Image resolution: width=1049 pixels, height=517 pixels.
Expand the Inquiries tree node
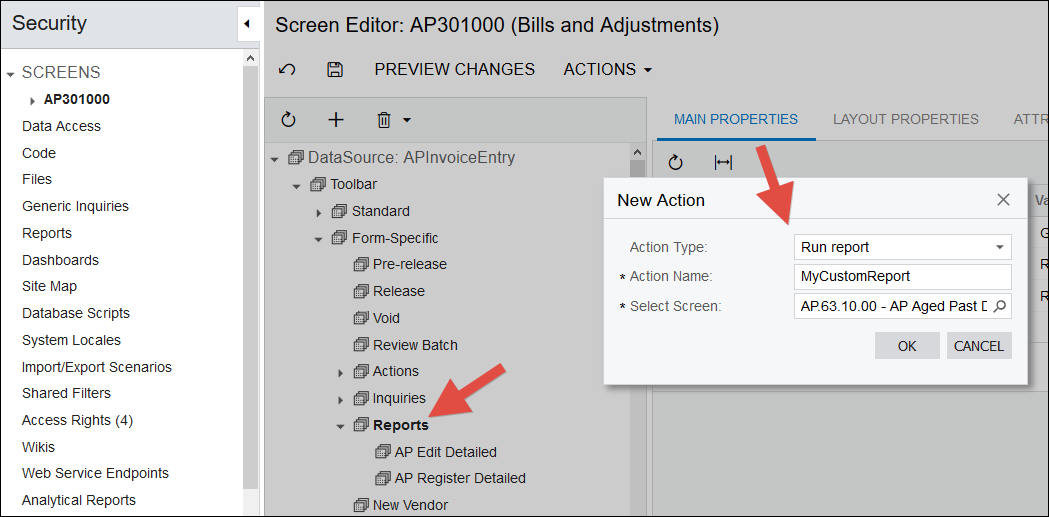coord(341,399)
